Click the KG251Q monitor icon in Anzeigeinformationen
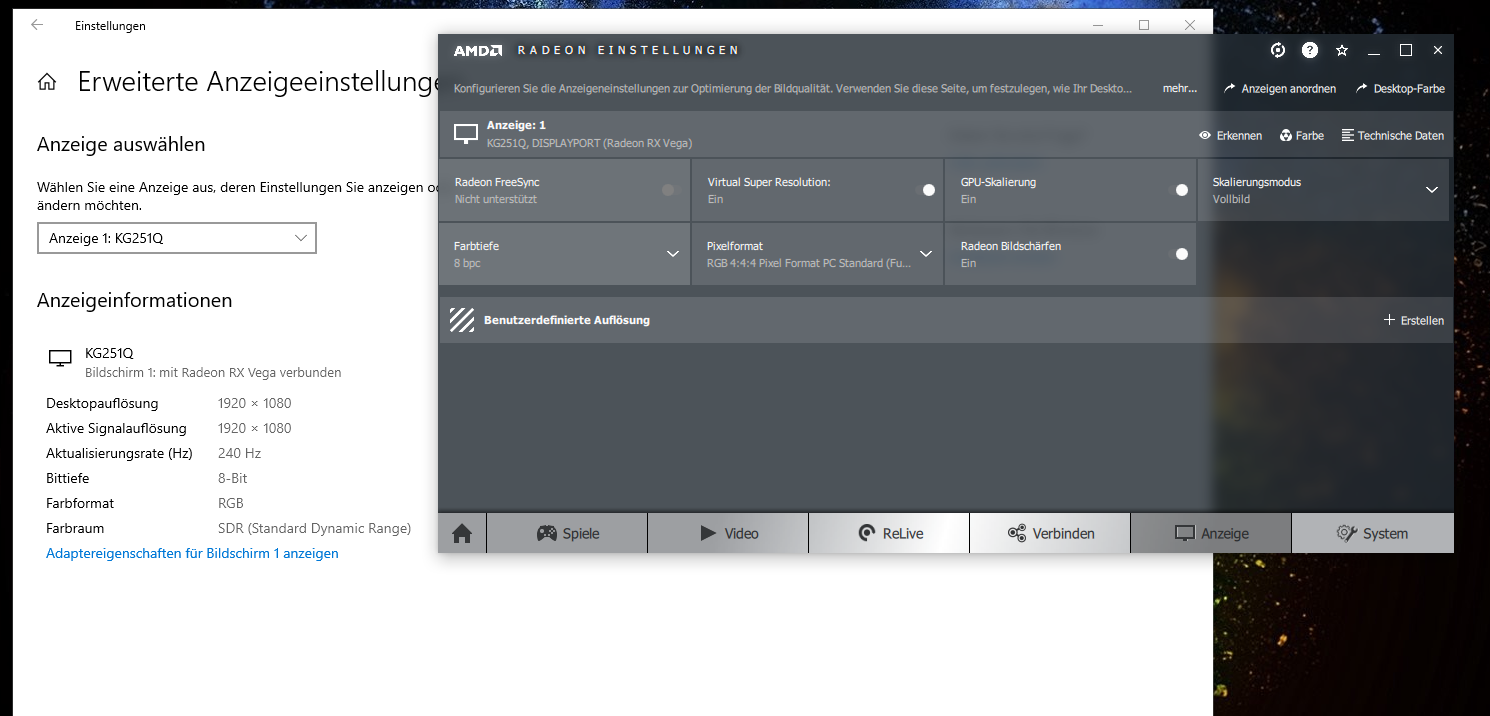This screenshot has width=1490, height=716. (x=60, y=358)
